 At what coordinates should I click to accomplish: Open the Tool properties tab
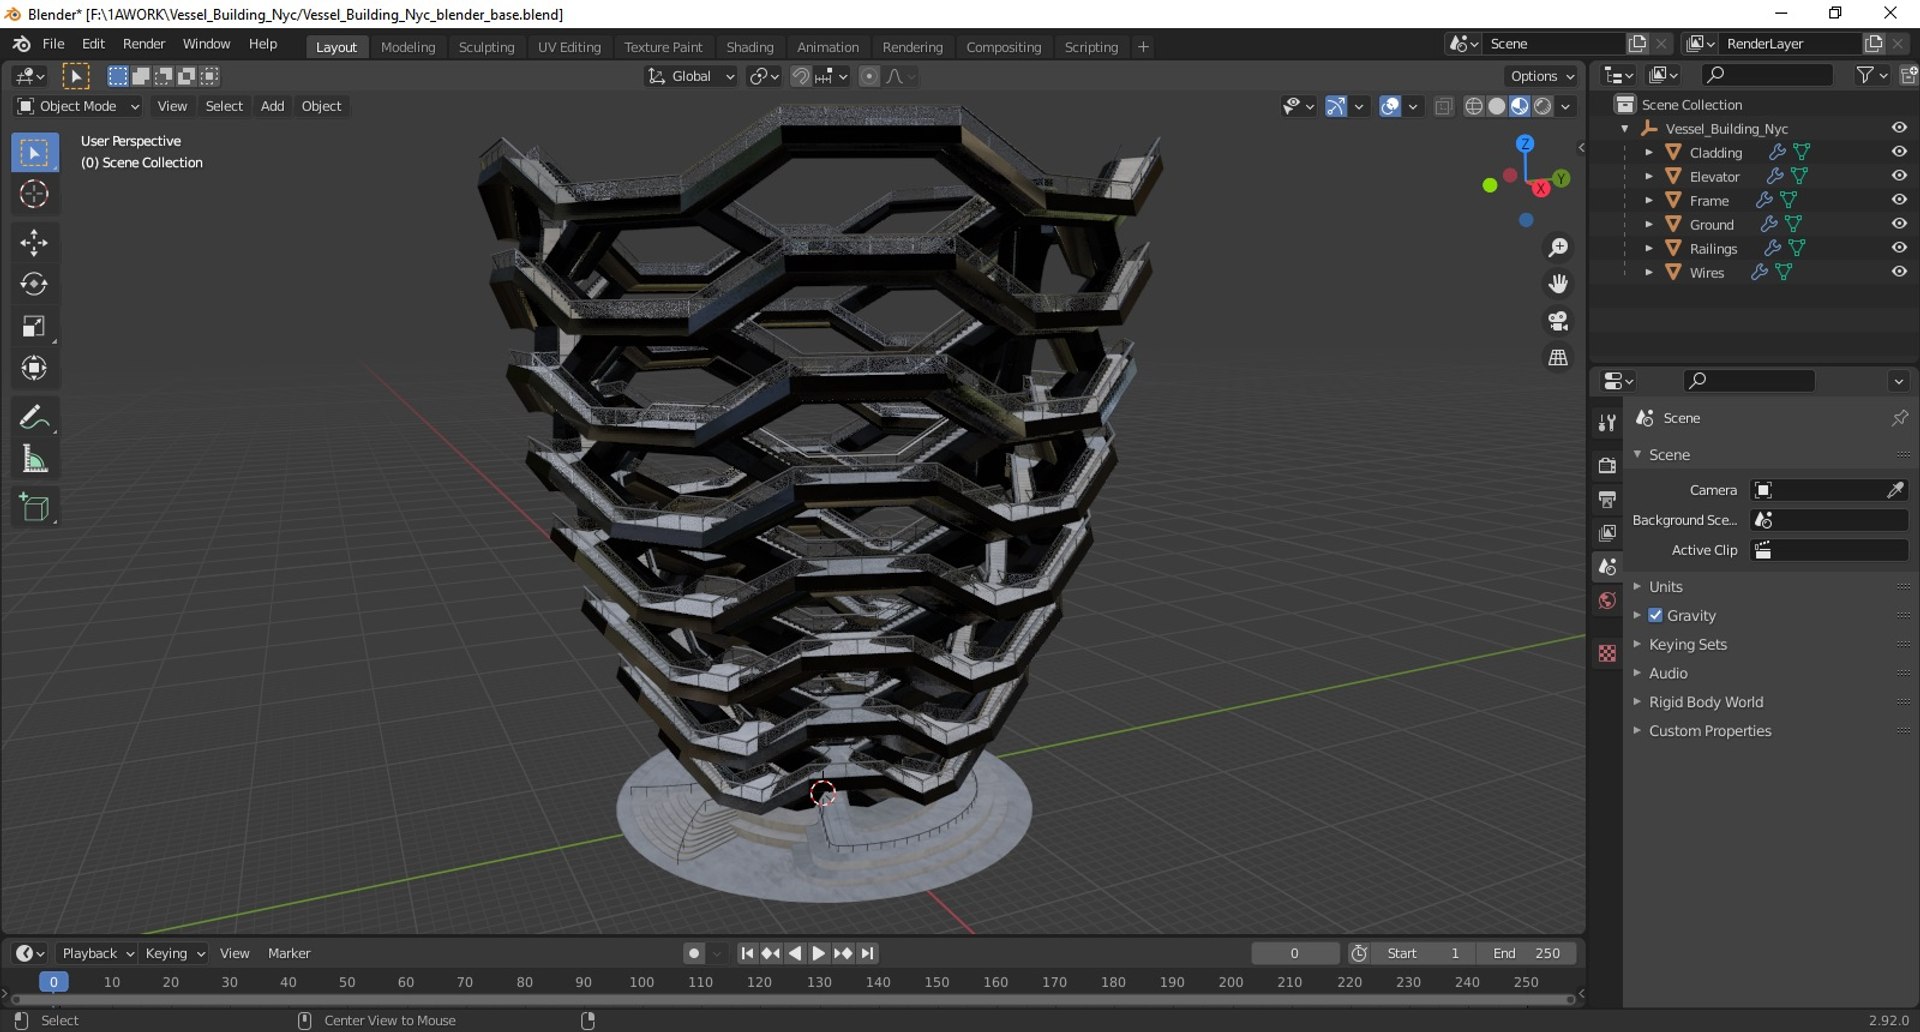coord(1607,423)
